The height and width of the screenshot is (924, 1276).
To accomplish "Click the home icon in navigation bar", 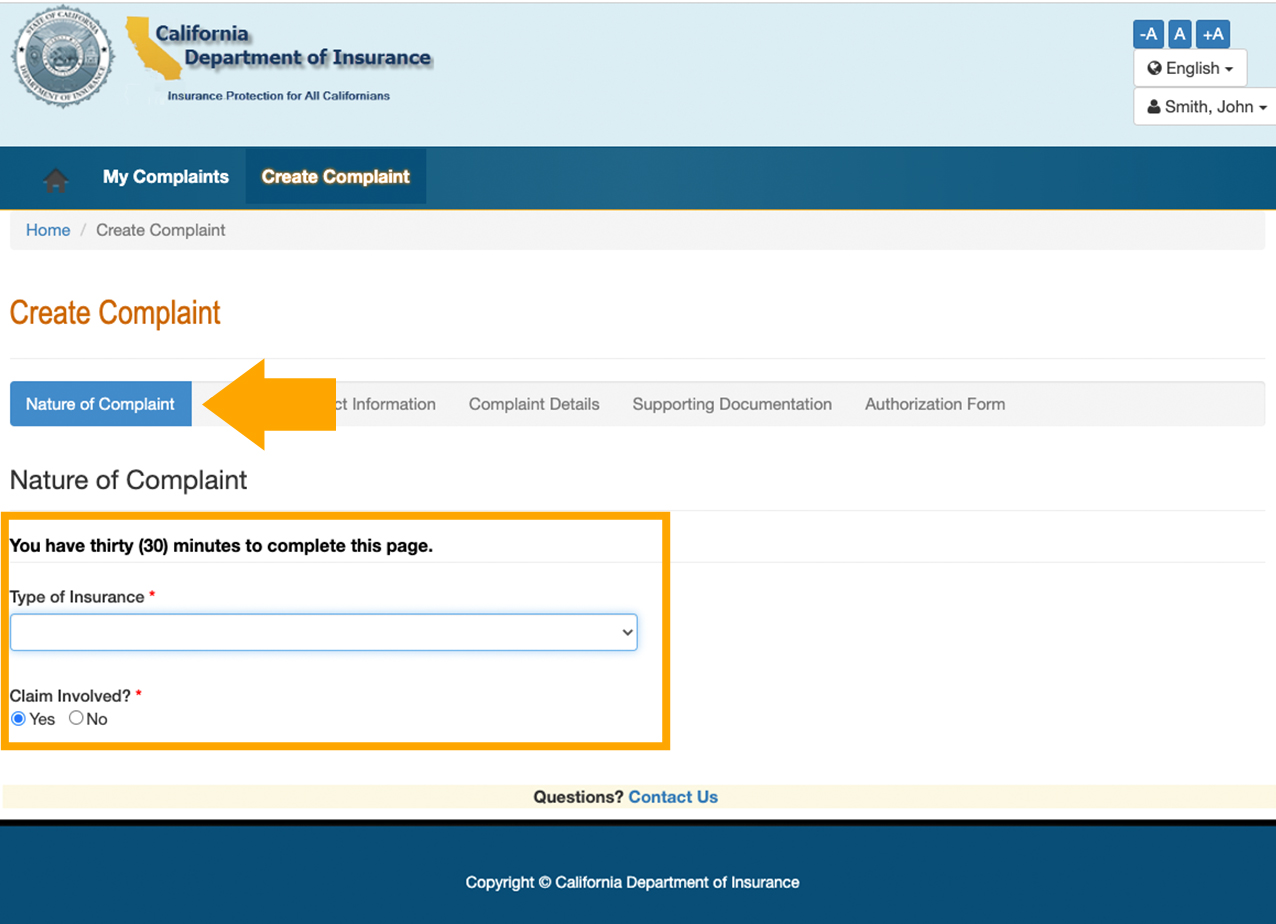I will pos(56,179).
